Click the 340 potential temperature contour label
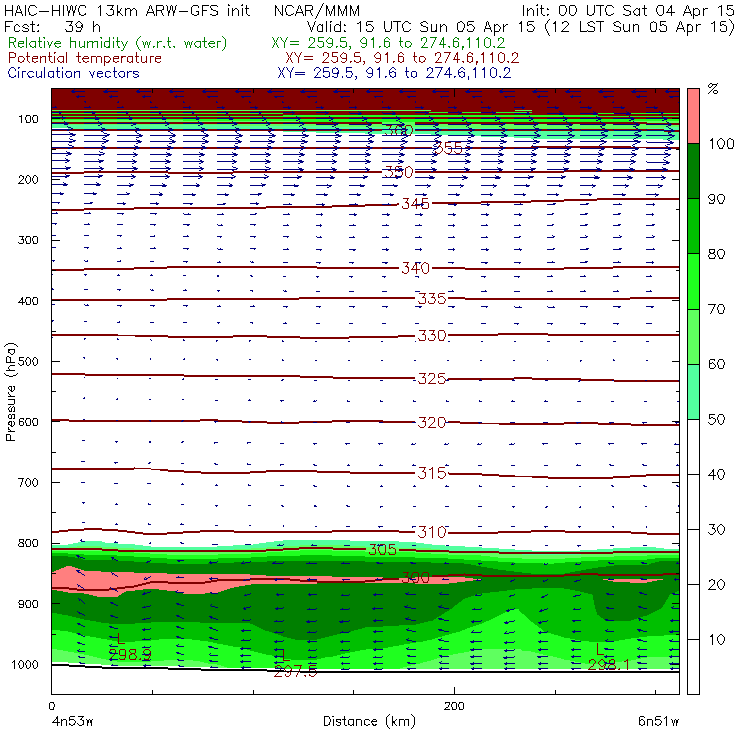Viewport: 740px width, 740px height. pyautogui.click(x=415, y=268)
